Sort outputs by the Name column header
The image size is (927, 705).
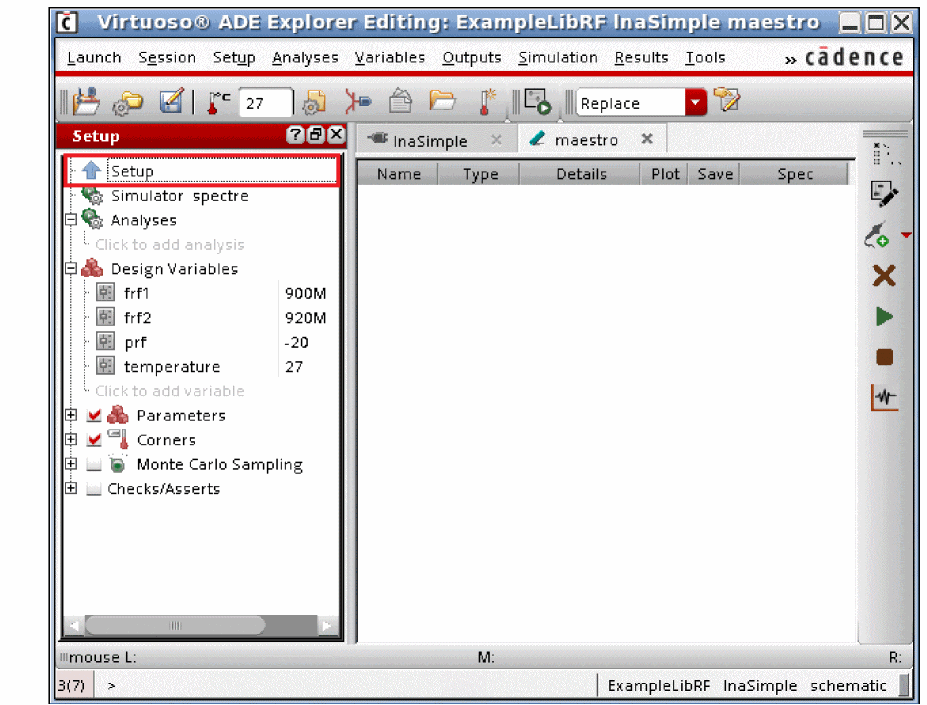(398, 174)
